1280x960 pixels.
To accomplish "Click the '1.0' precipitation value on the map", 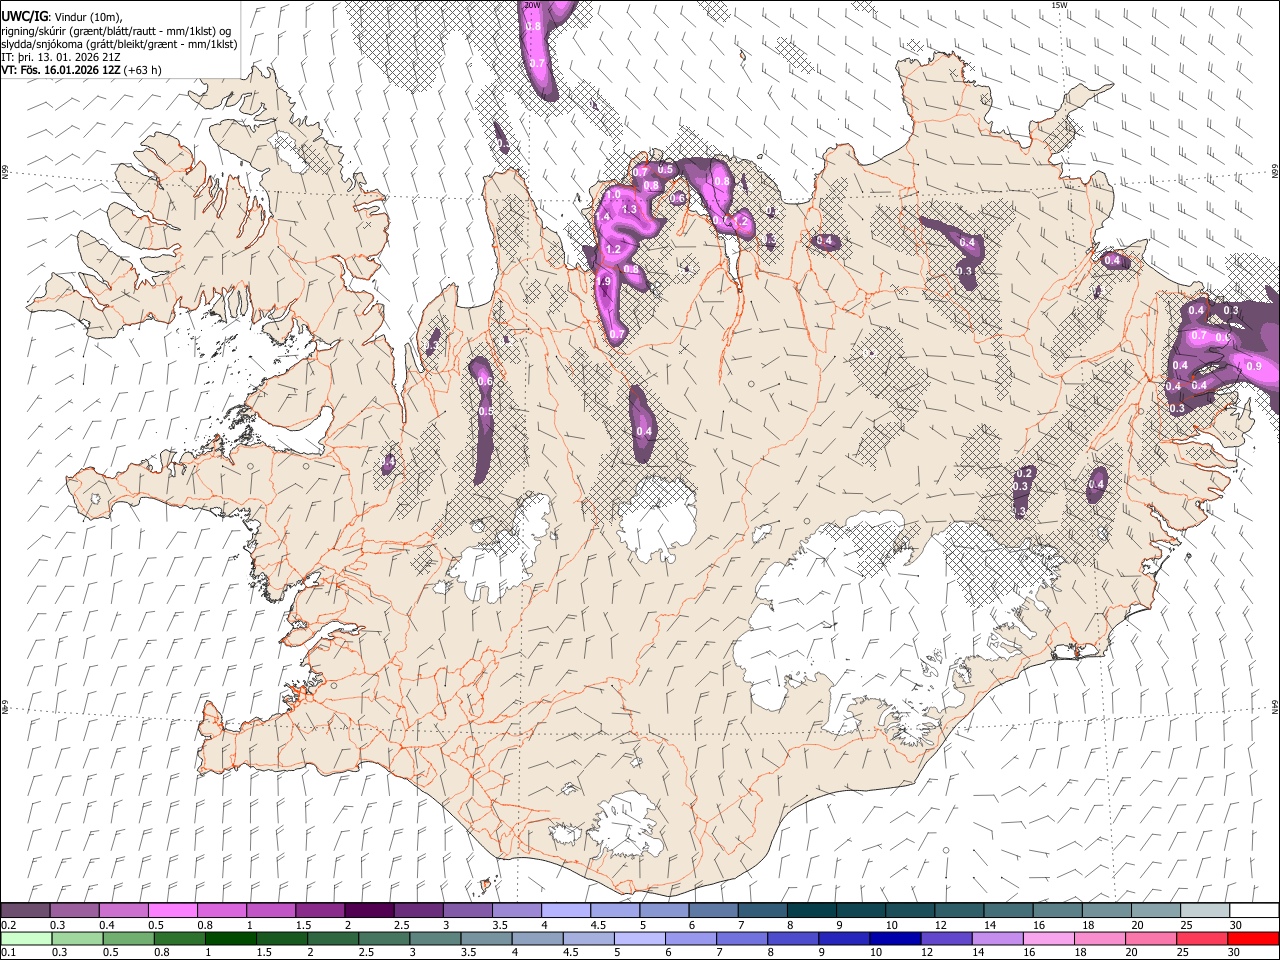I will point(613,195).
